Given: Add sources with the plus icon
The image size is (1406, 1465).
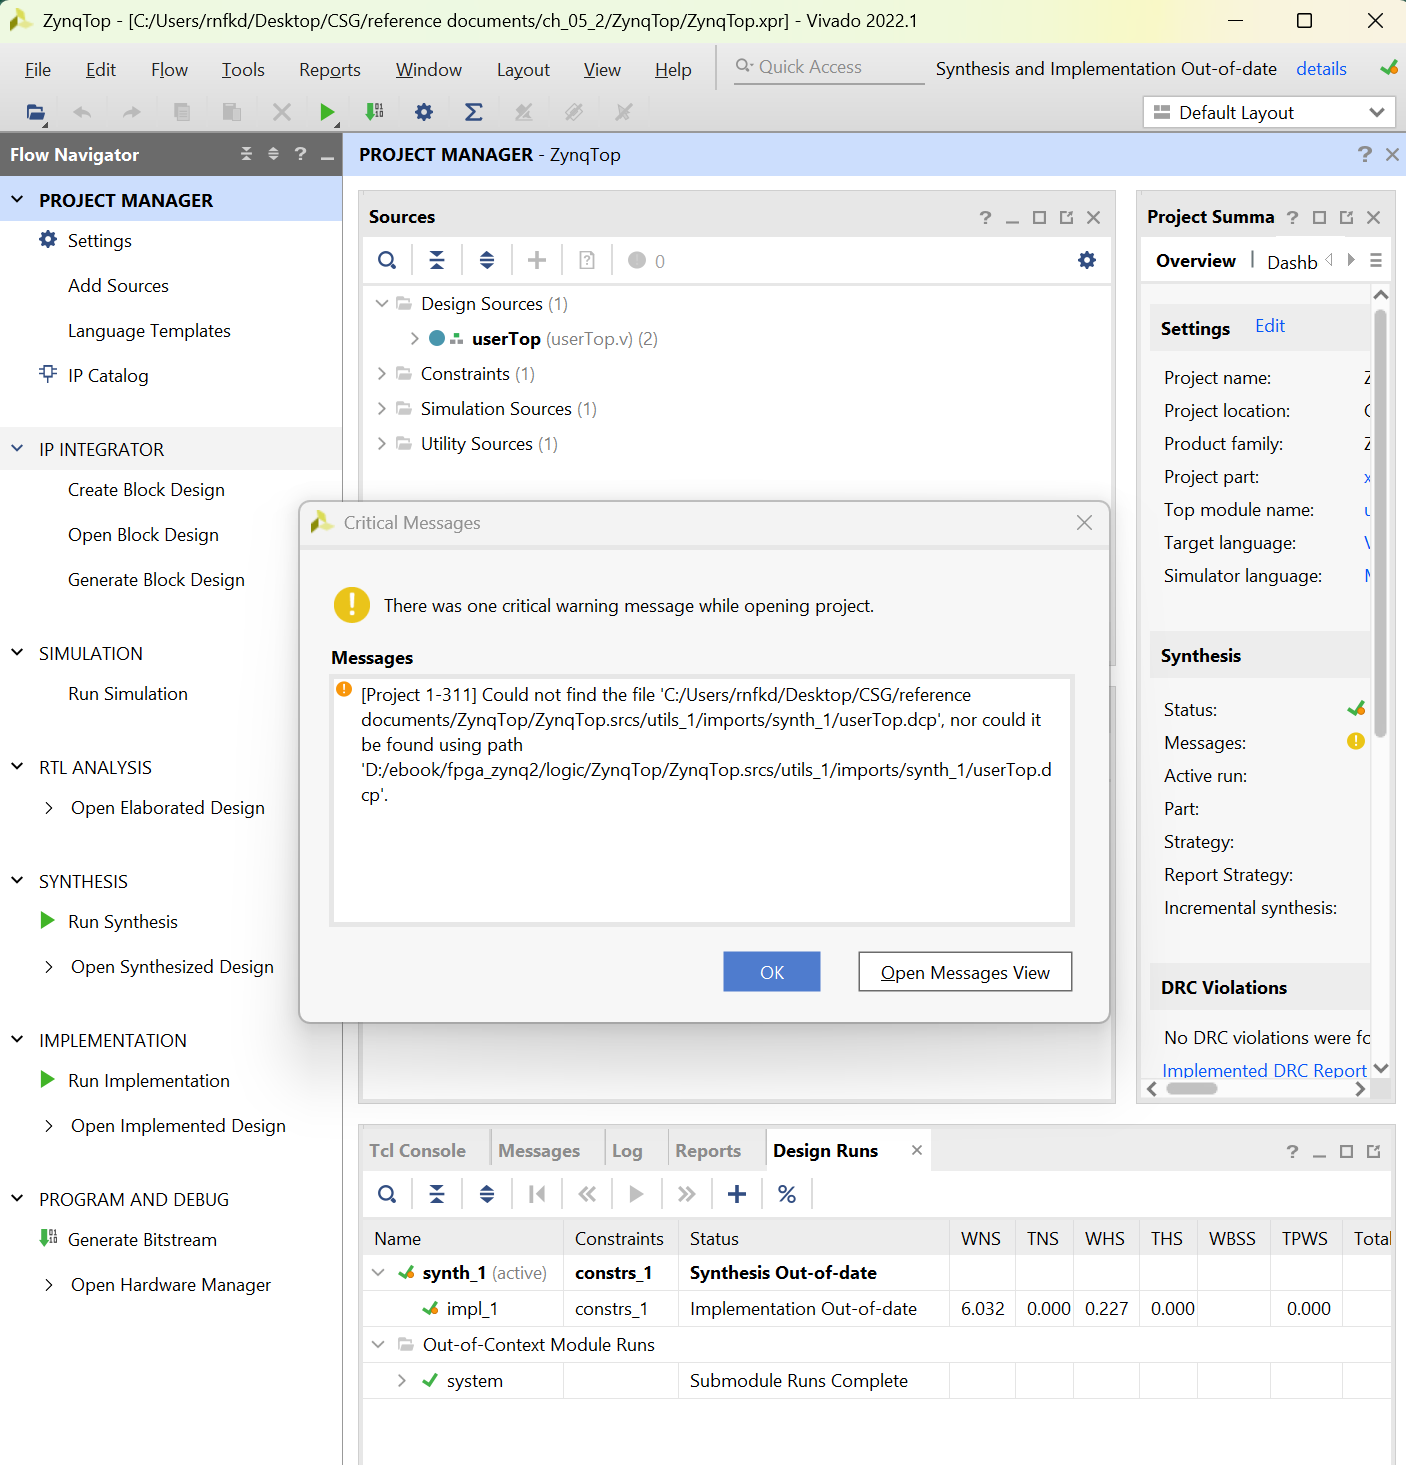Looking at the screenshot, I should click(537, 261).
